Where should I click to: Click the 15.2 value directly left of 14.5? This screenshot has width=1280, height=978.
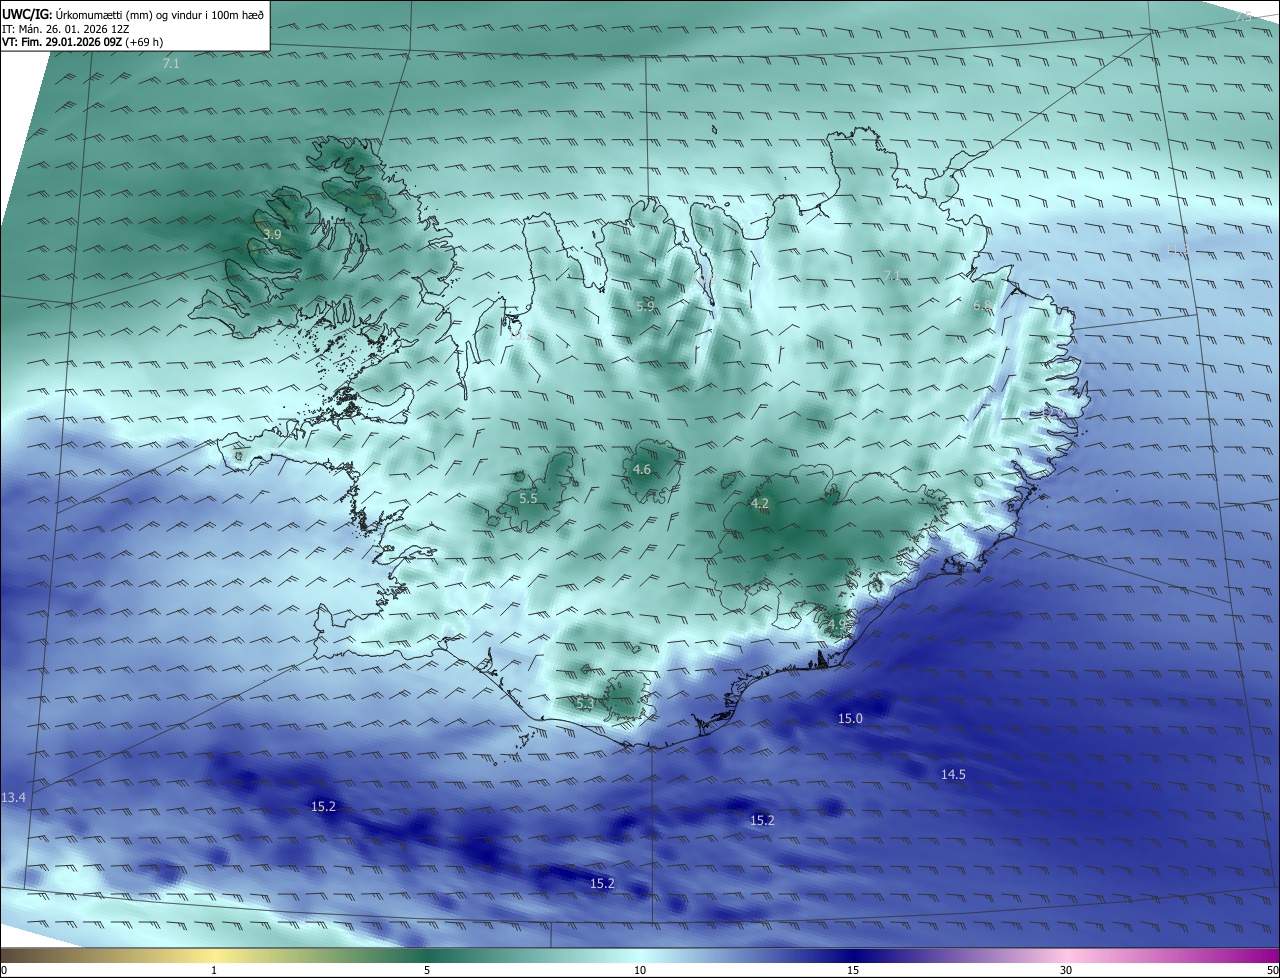tap(762, 821)
